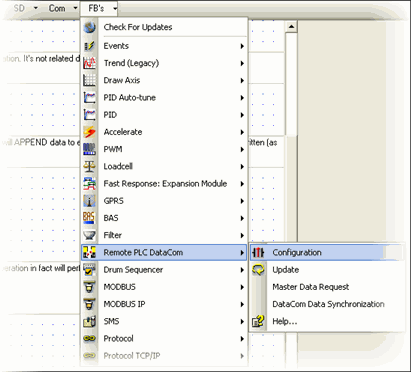
Task: Choose Configuration in the DataCom submenu
Action: 327,252
